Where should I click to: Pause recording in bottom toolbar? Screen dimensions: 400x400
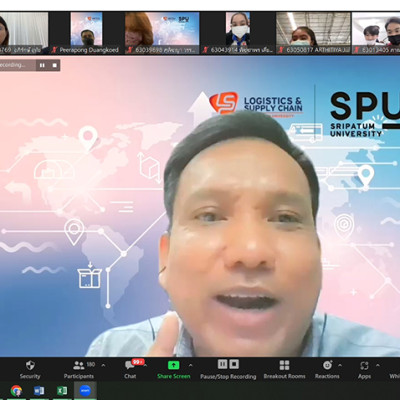click(x=222, y=364)
